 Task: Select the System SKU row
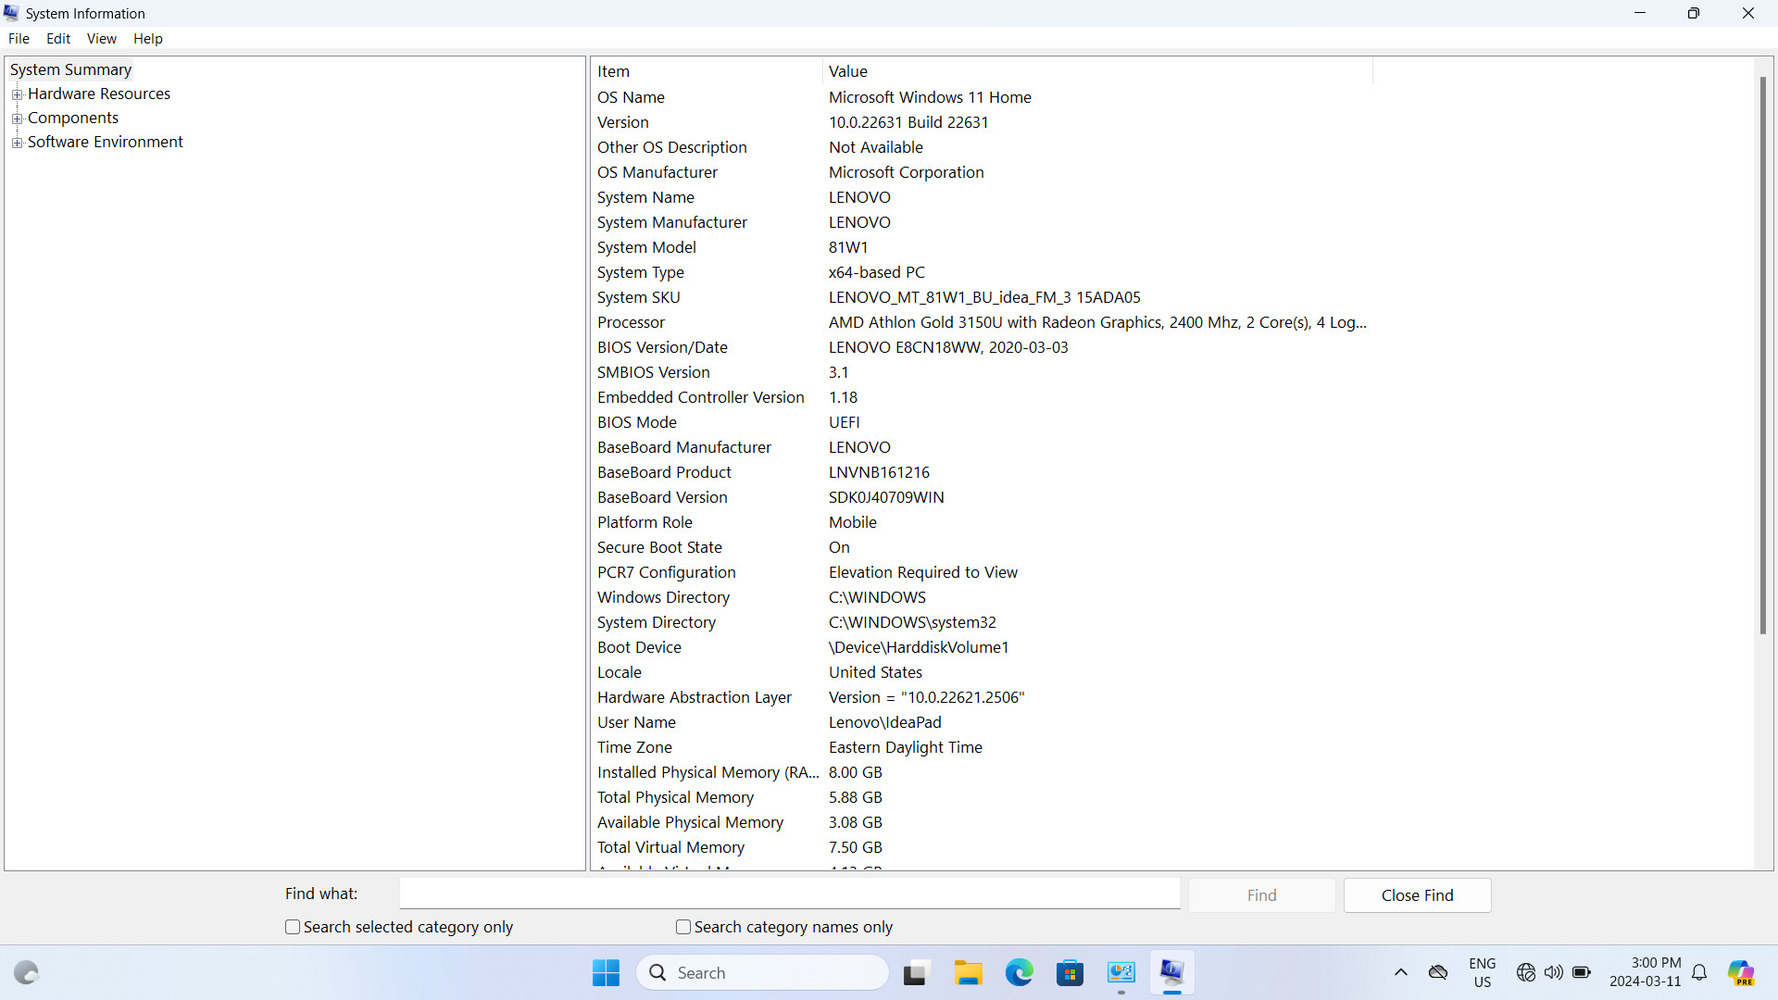982,297
